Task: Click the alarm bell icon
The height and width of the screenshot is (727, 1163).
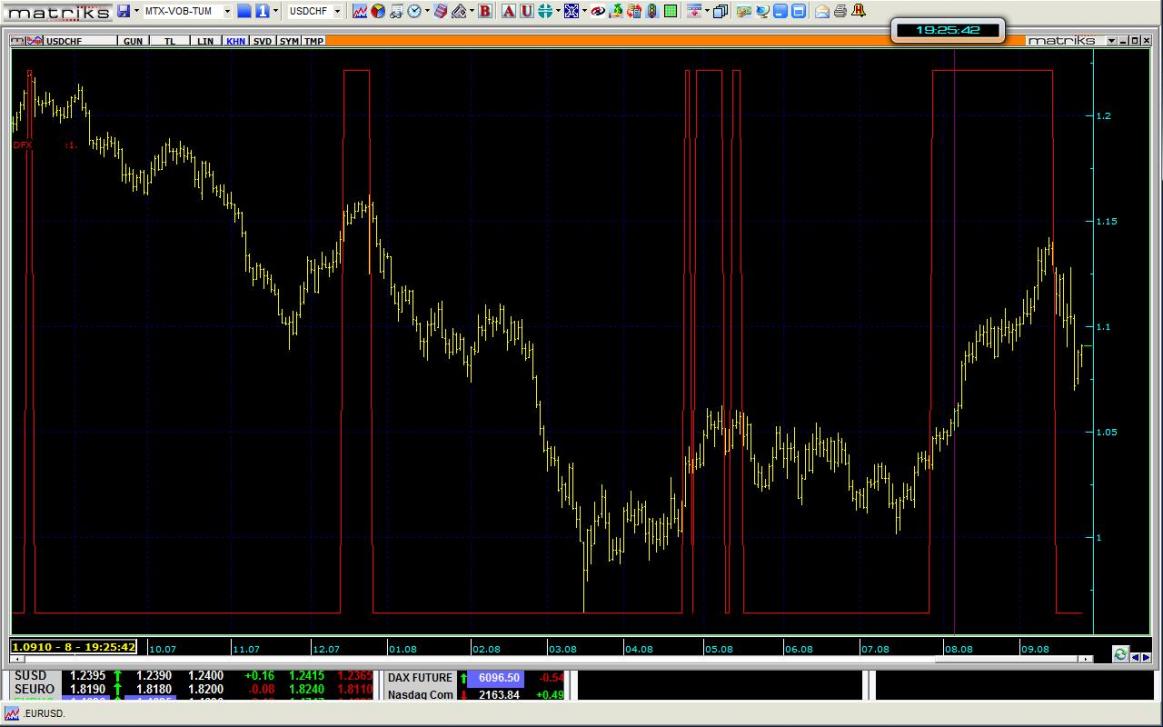Action: point(858,11)
